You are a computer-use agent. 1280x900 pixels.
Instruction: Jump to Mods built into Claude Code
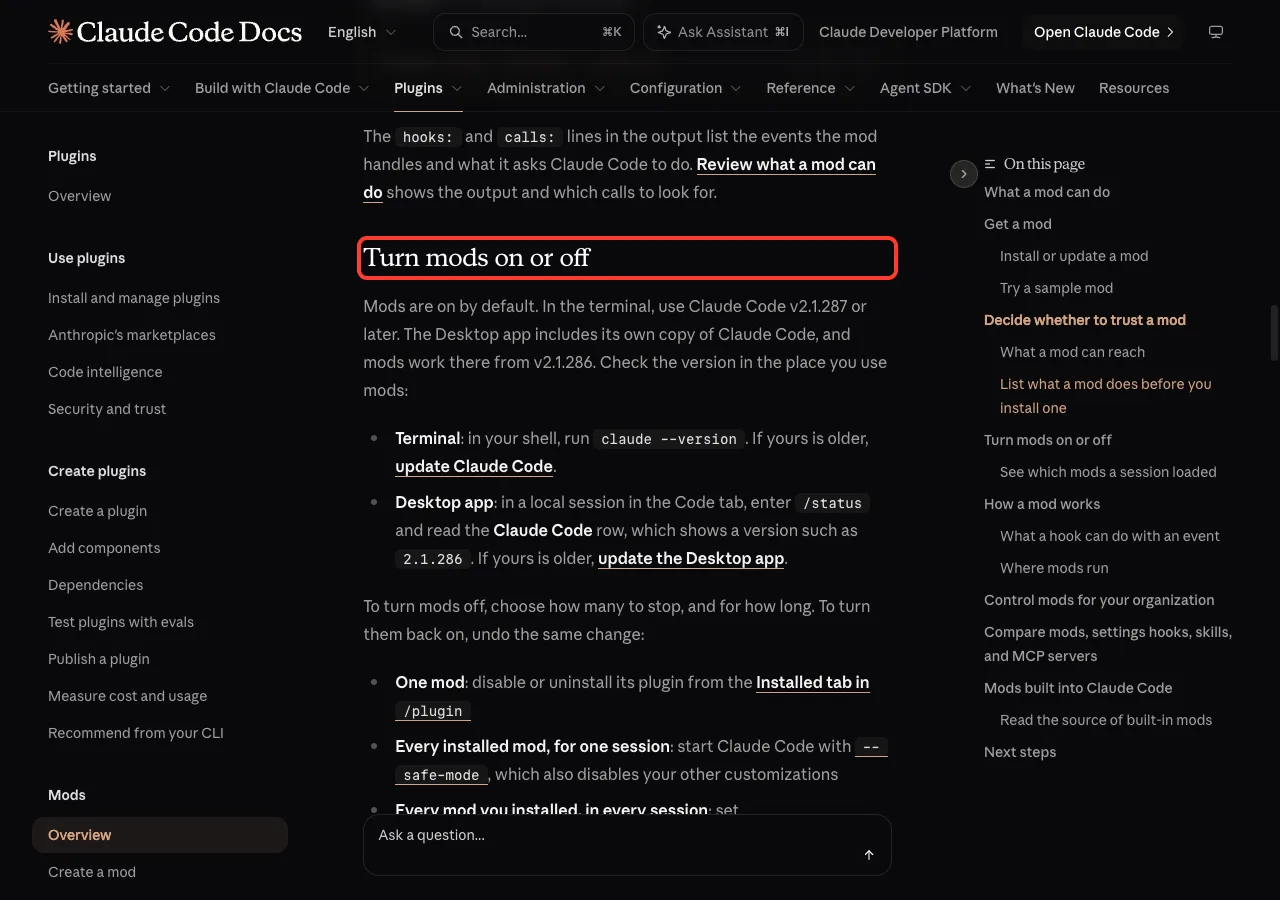click(x=1078, y=688)
